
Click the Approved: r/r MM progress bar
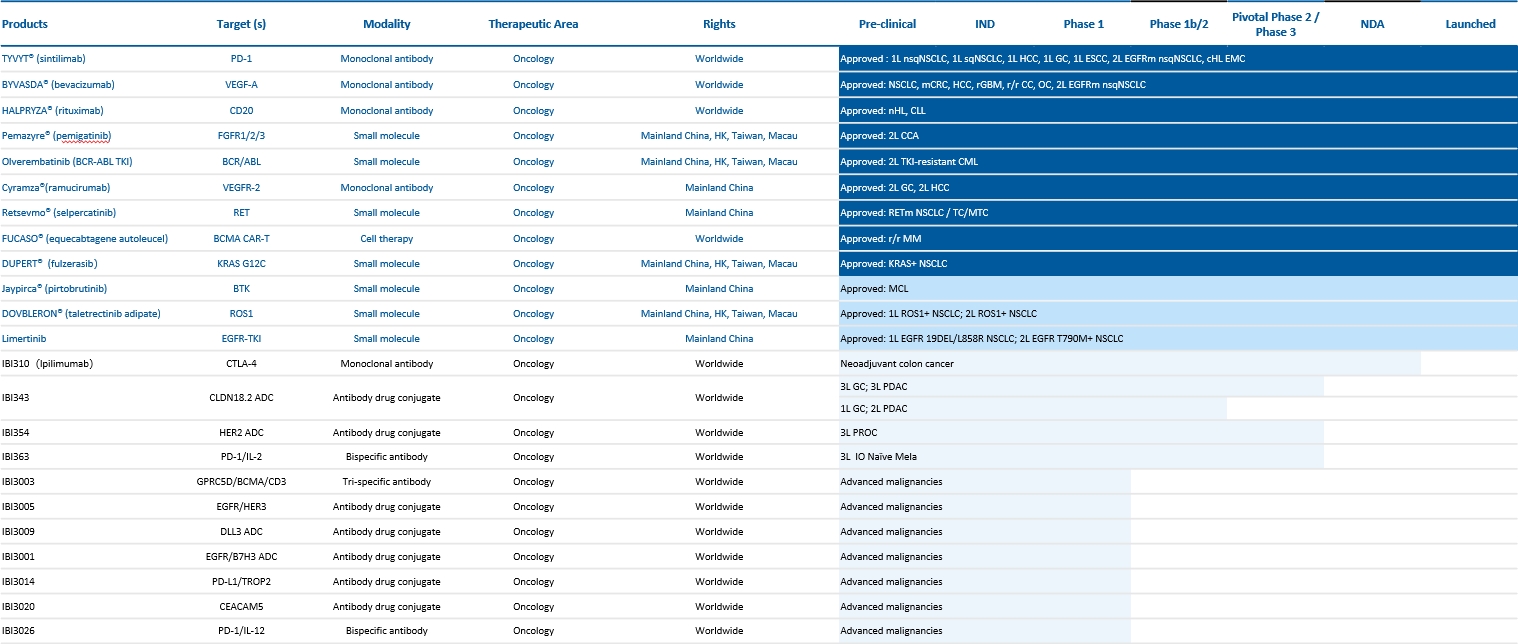click(x=1177, y=239)
